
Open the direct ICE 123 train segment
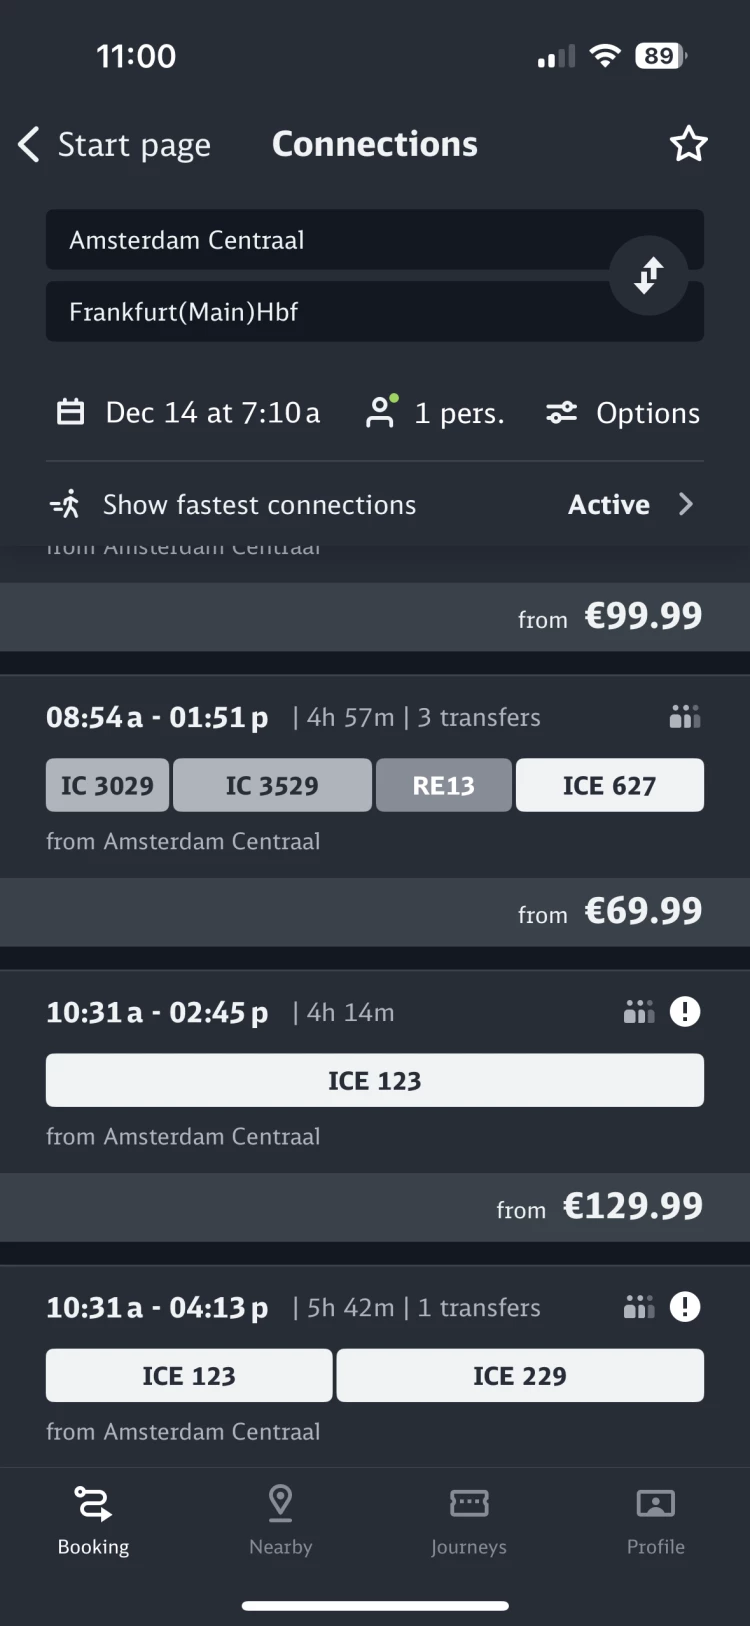(375, 1080)
